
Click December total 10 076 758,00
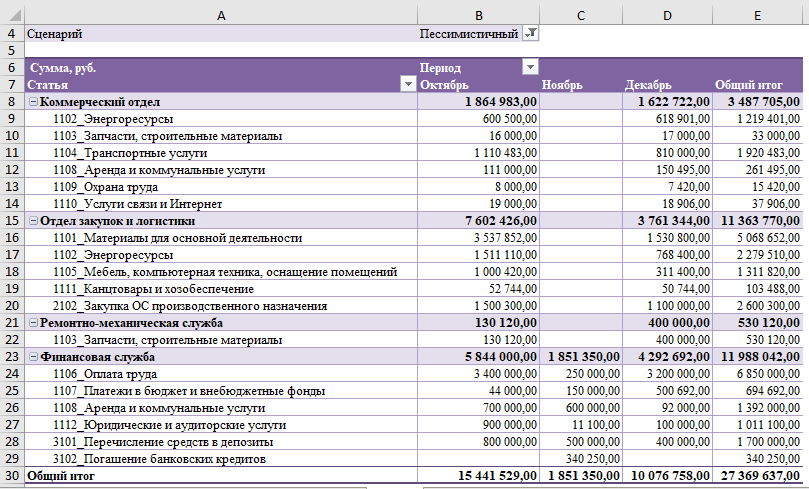pyautogui.click(x=667, y=476)
